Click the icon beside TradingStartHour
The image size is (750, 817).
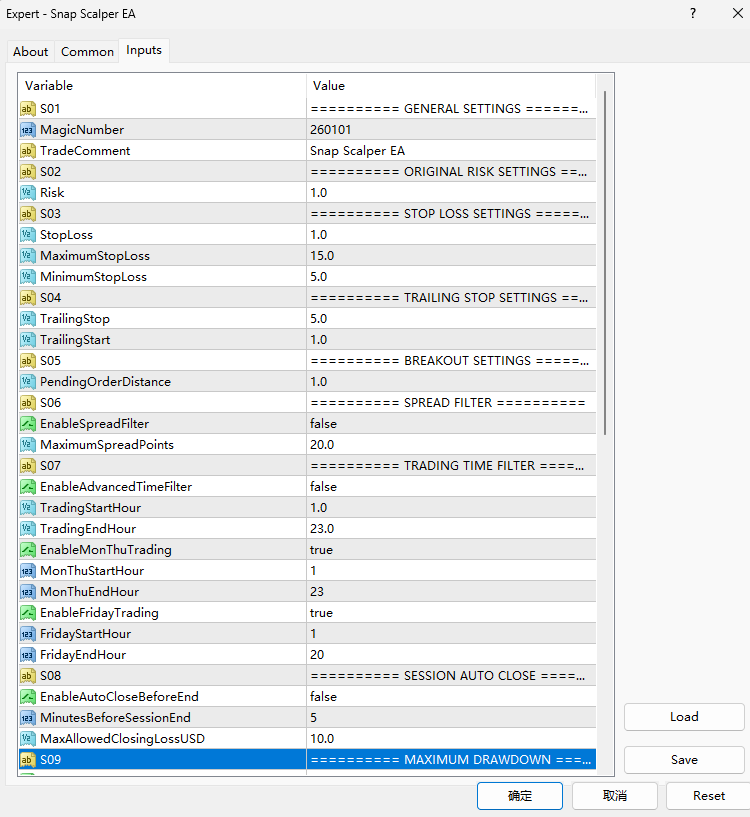pyautogui.click(x=28, y=508)
